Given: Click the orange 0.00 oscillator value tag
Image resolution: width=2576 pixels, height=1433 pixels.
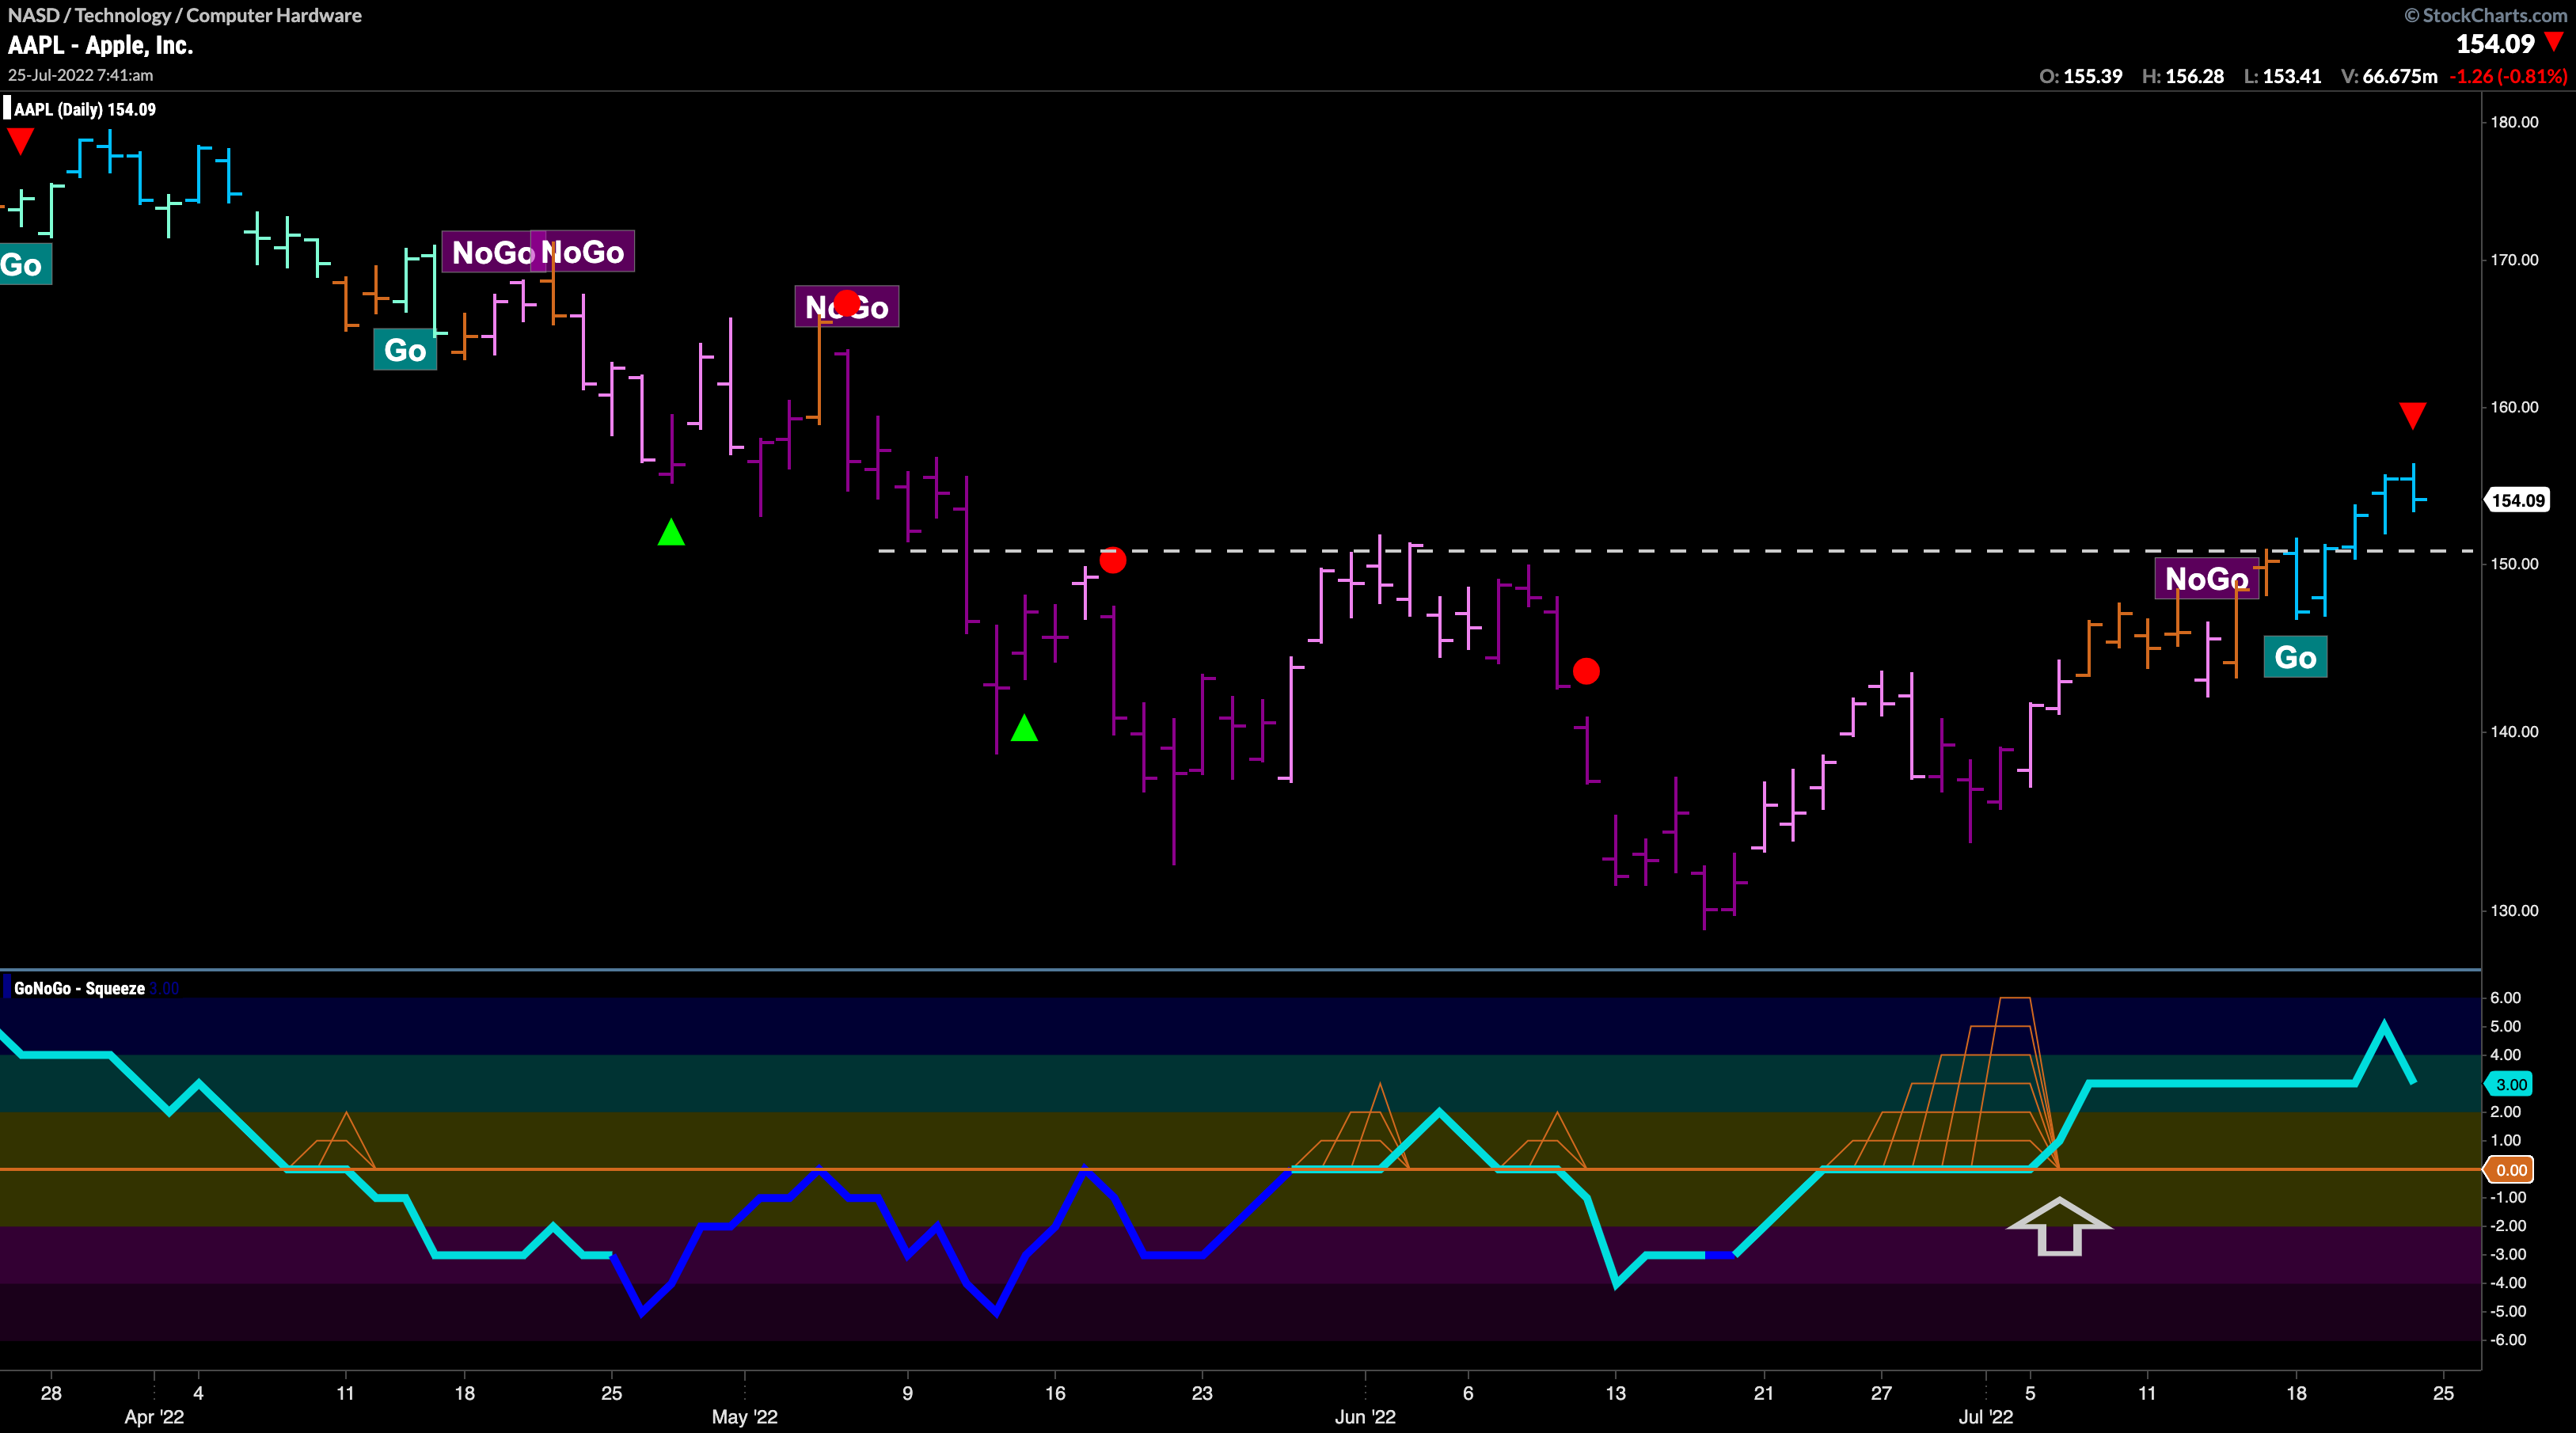Looking at the screenshot, I should pos(2510,1169).
